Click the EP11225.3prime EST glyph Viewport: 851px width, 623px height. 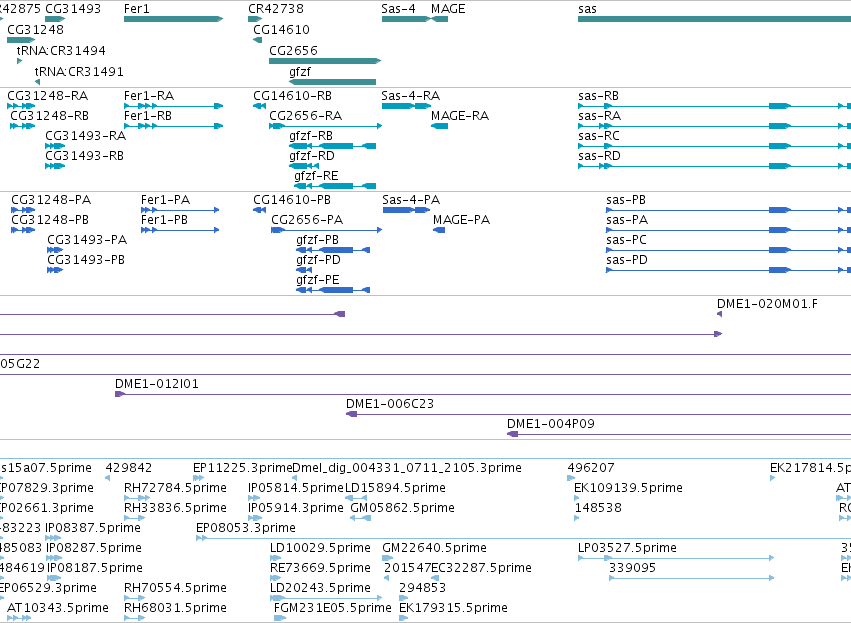199,478
